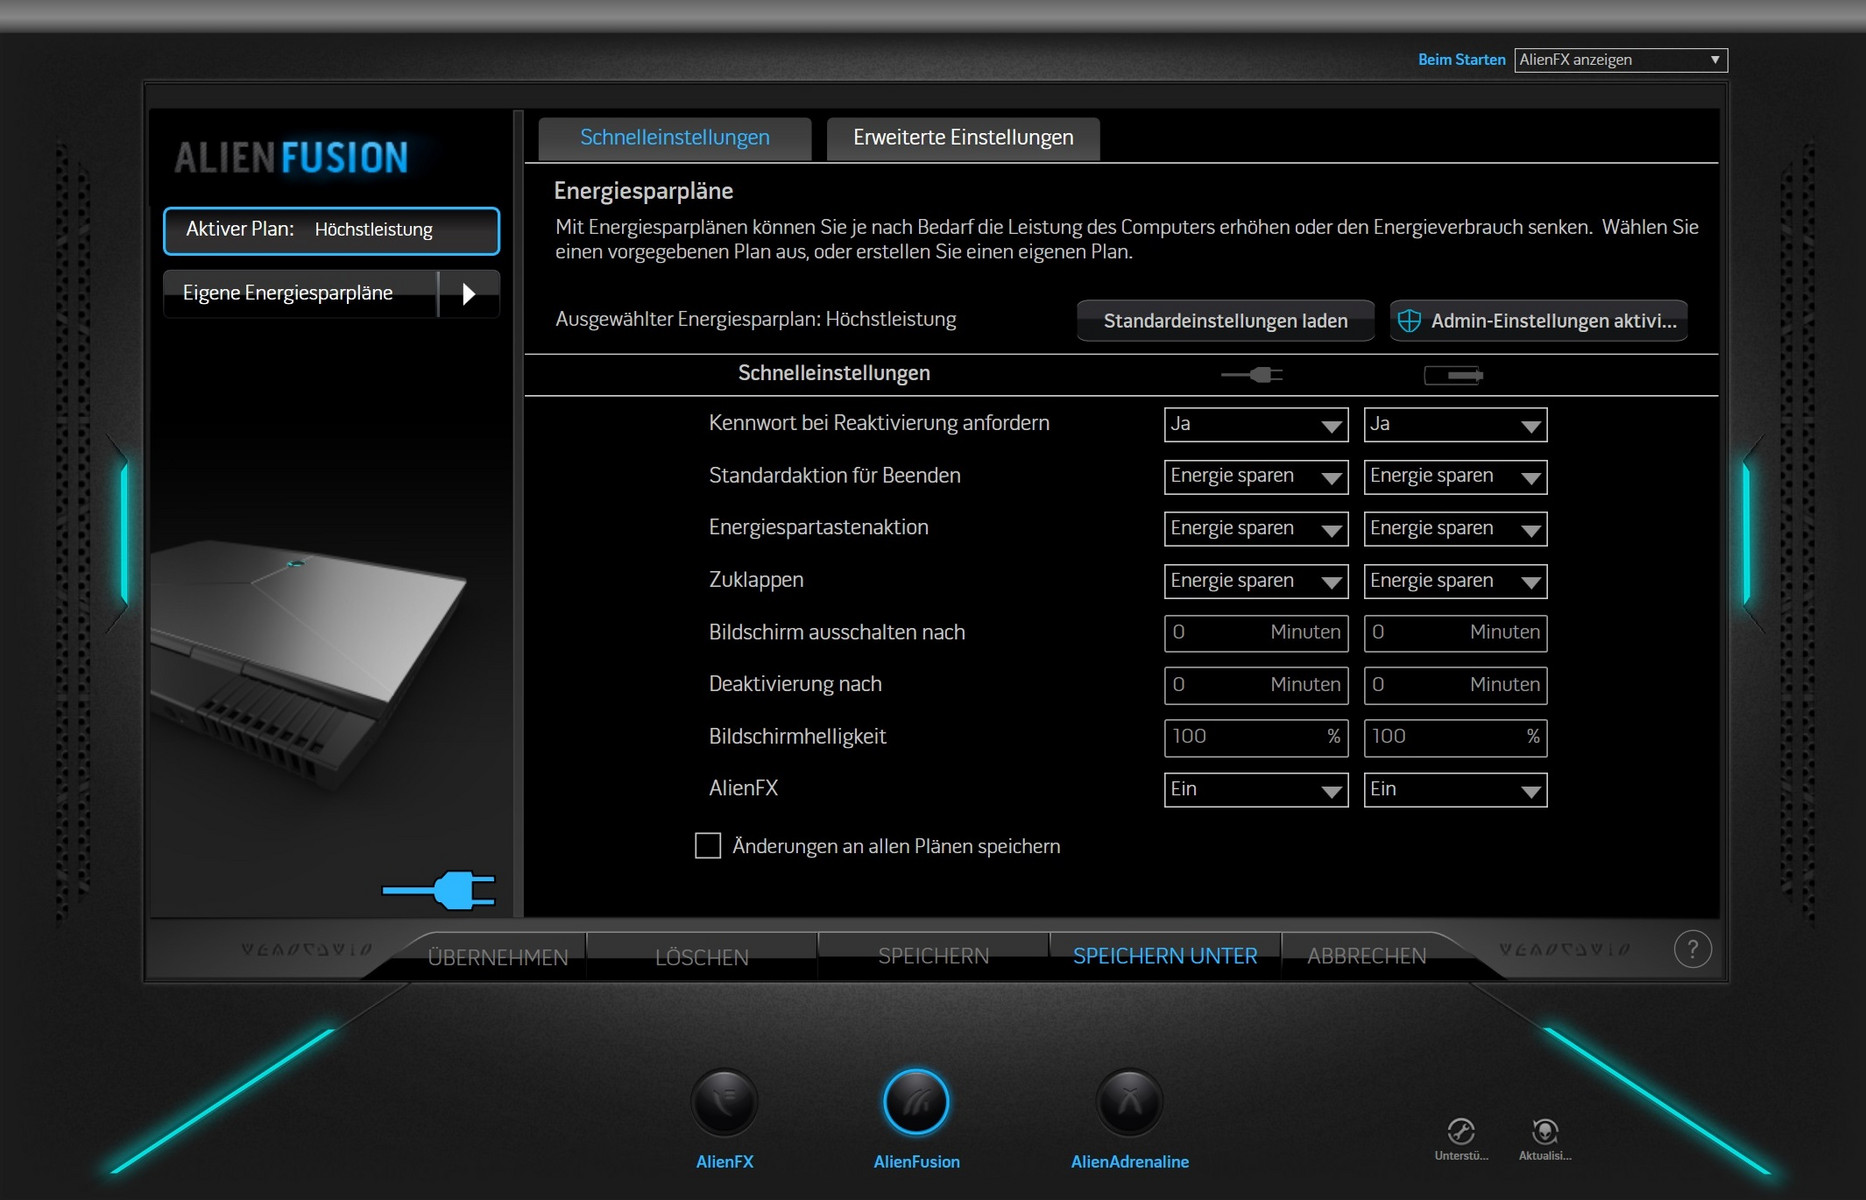The width and height of the screenshot is (1866, 1200).
Task: Click the SPEICHERN UNTER button
Action: click(x=1165, y=957)
